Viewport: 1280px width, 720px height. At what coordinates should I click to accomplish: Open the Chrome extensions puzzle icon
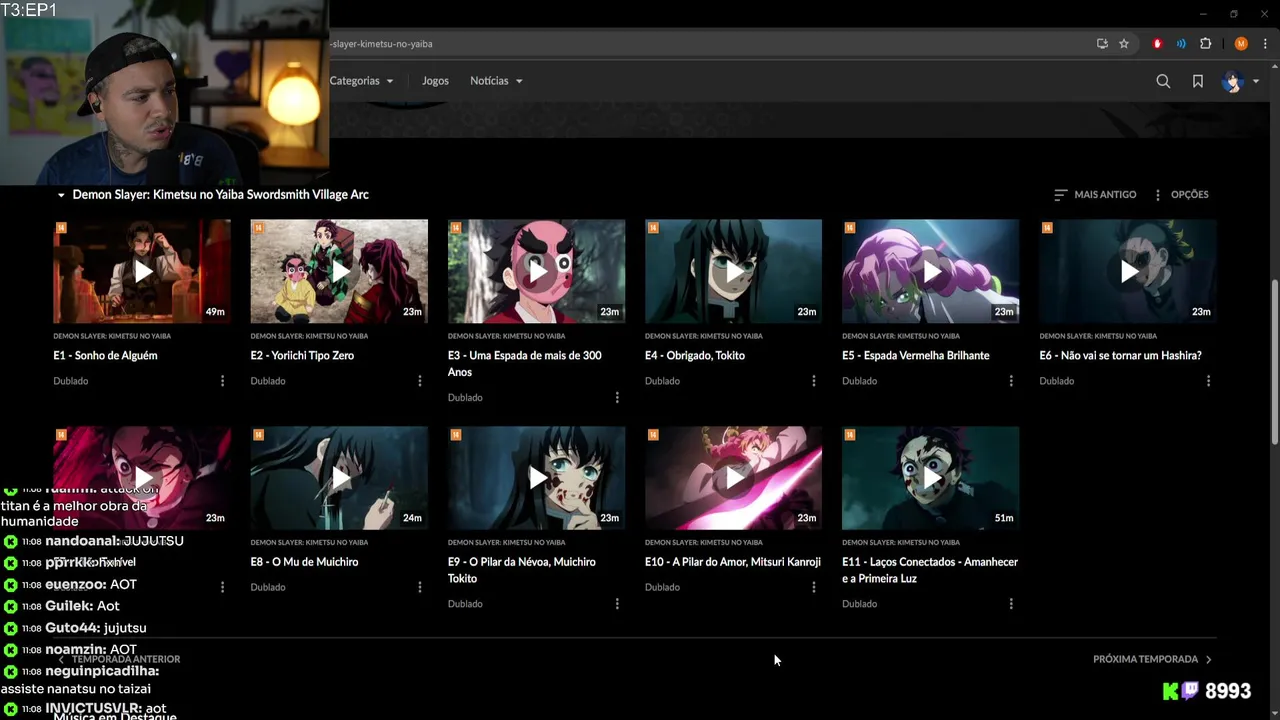tap(1206, 44)
